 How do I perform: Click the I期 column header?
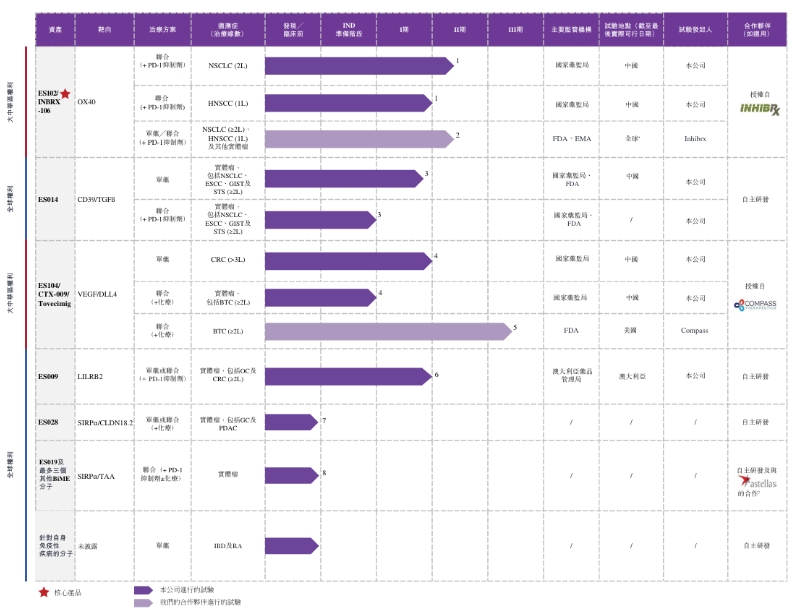[x=404, y=30]
